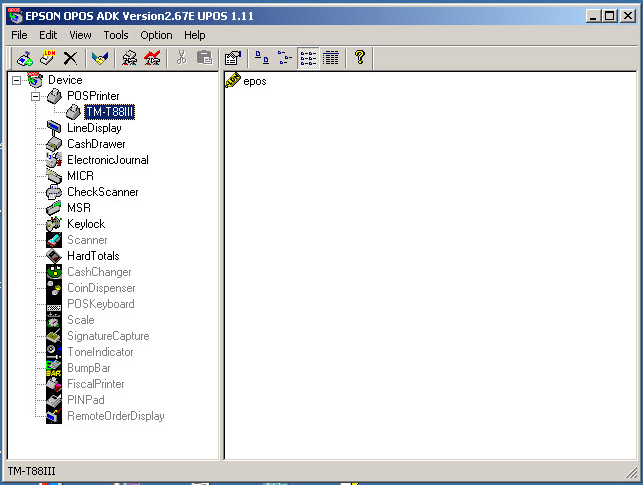Click the red-crossed sharing toolbar icon

152,58
